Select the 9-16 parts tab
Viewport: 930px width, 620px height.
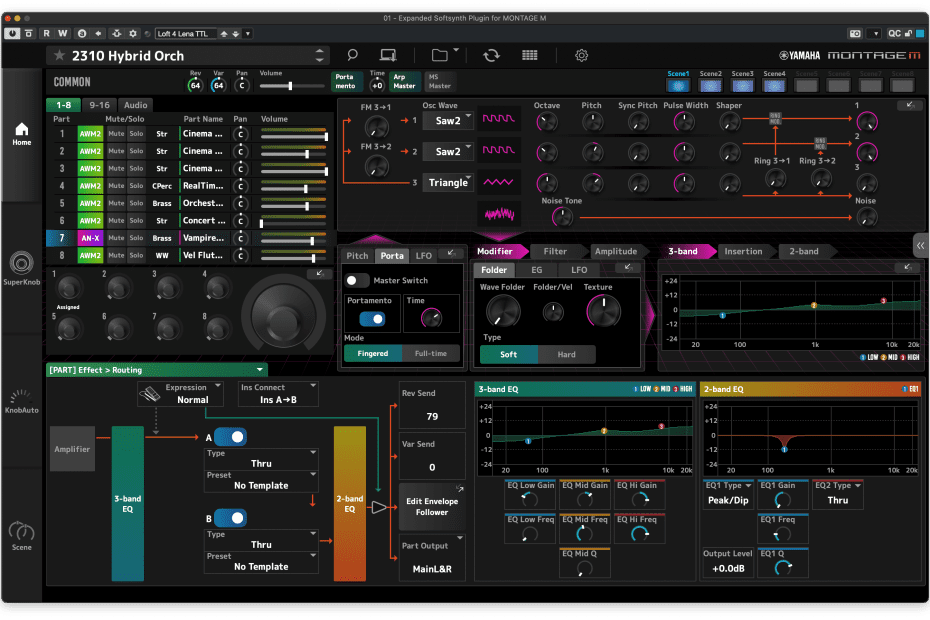coord(99,104)
